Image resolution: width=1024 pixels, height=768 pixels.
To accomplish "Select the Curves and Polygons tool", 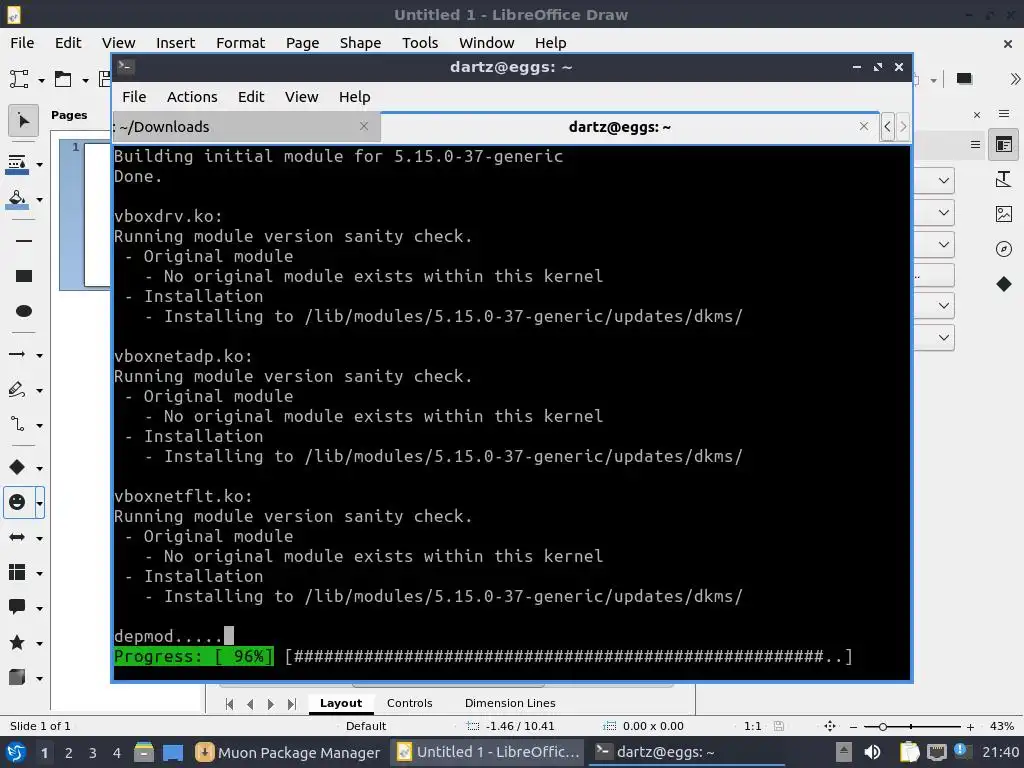I will point(17,390).
